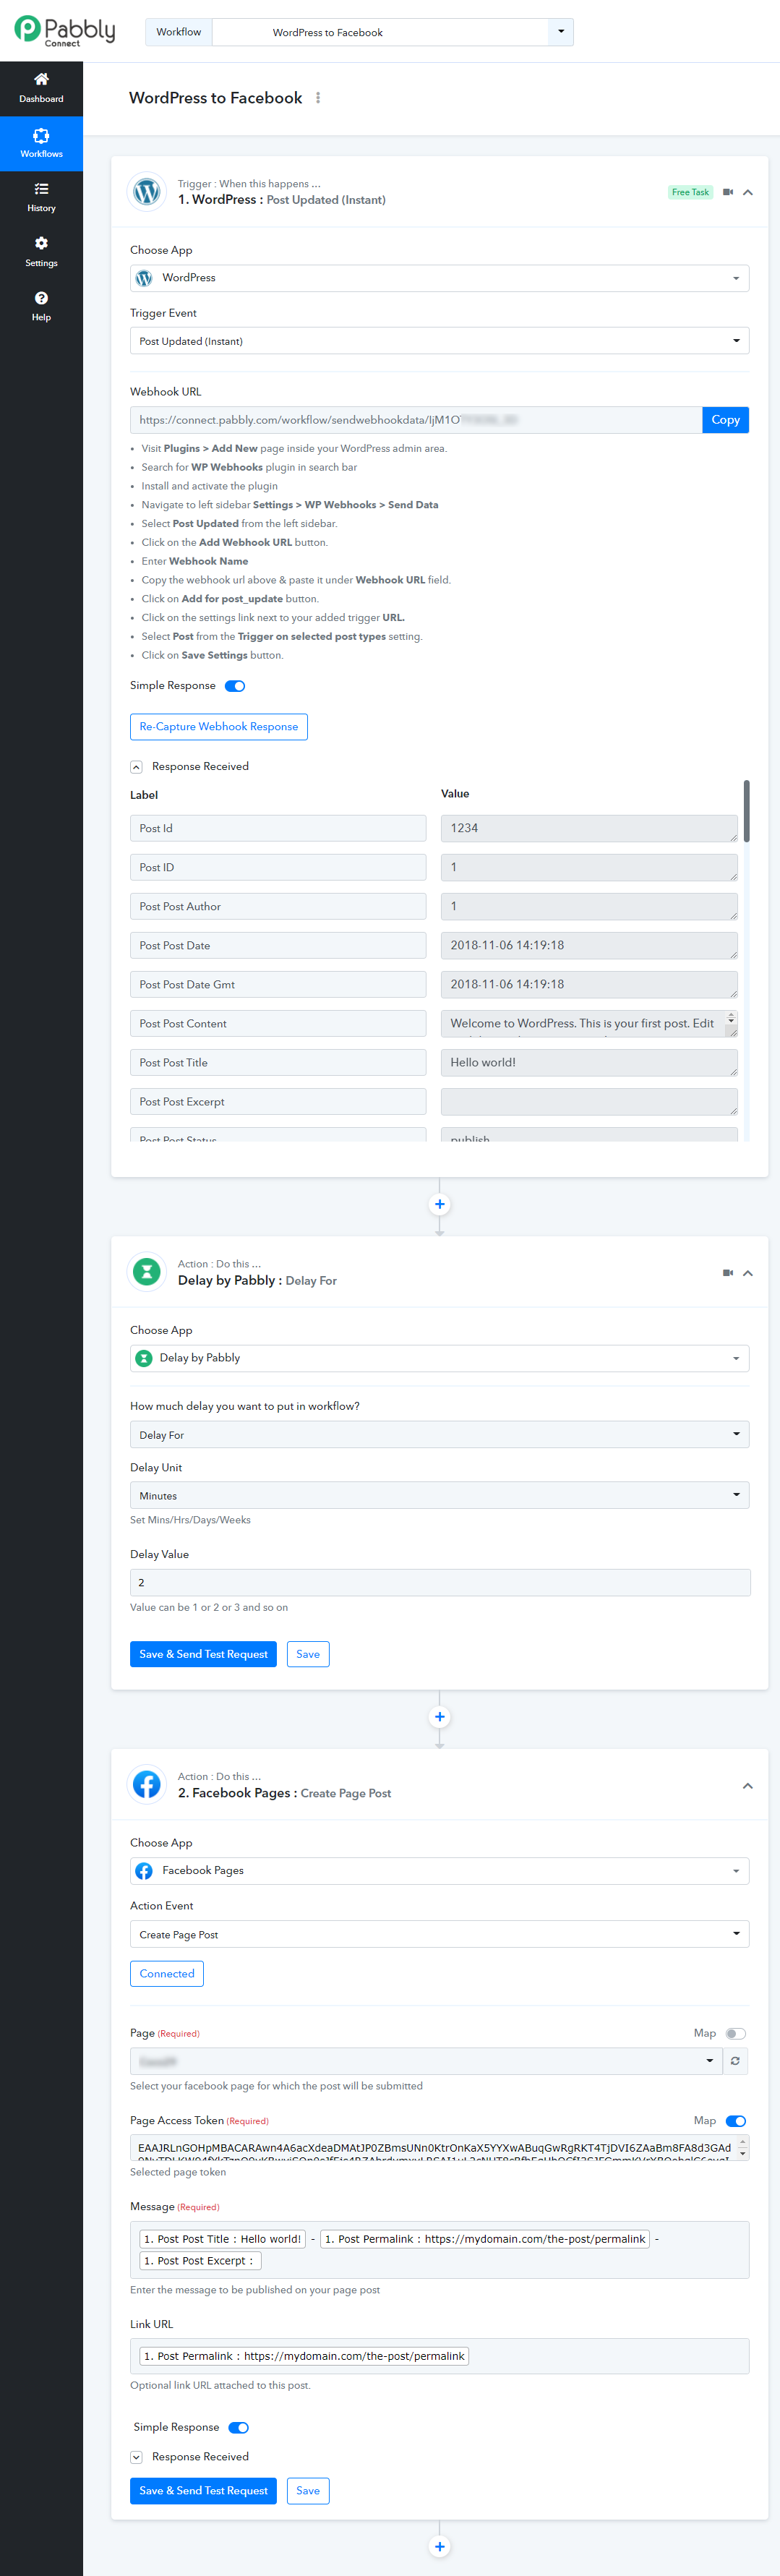780x2576 pixels.
Task: Click the video icon in Delay step header
Action: click(728, 1272)
